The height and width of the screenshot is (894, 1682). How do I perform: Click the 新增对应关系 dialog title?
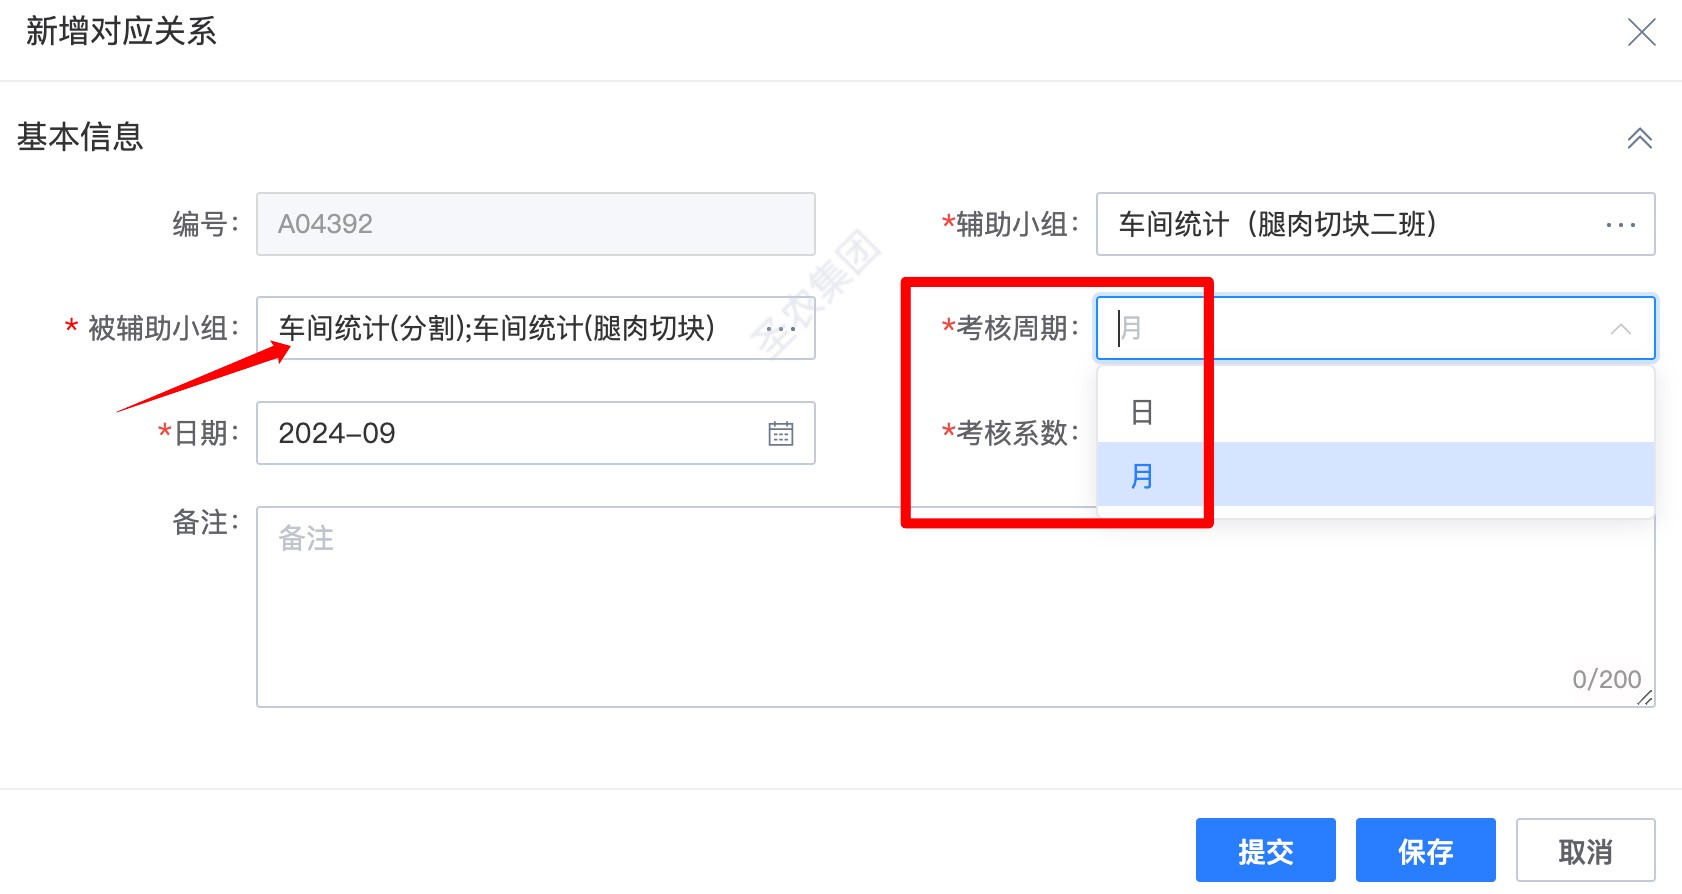(x=120, y=31)
